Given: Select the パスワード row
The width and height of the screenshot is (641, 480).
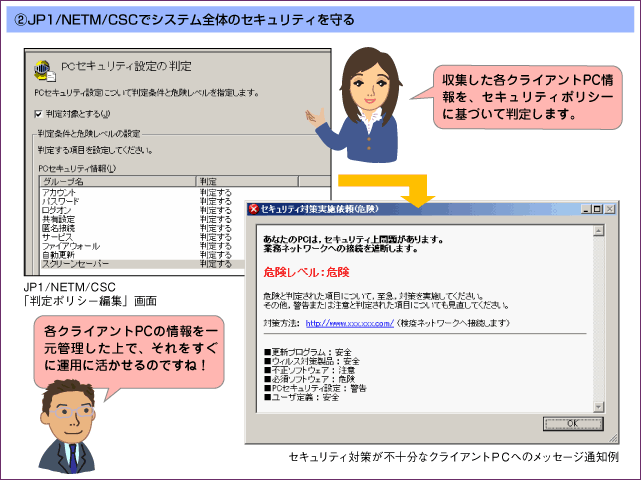Looking at the screenshot, I should coord(143,201).
